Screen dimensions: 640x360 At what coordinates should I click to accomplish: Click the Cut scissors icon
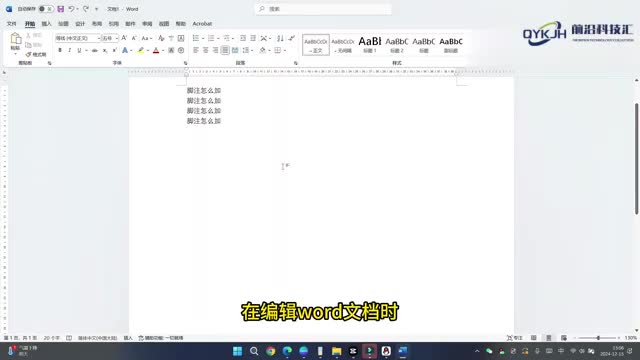28,36
